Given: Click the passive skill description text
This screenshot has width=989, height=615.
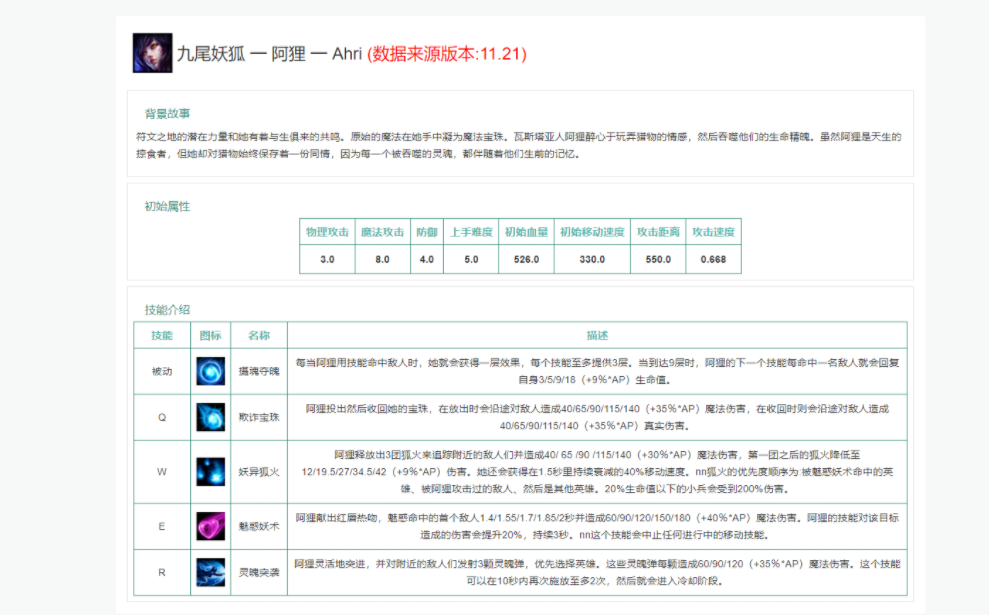Looking at the screenshot, I should click(x=597, y=372).
